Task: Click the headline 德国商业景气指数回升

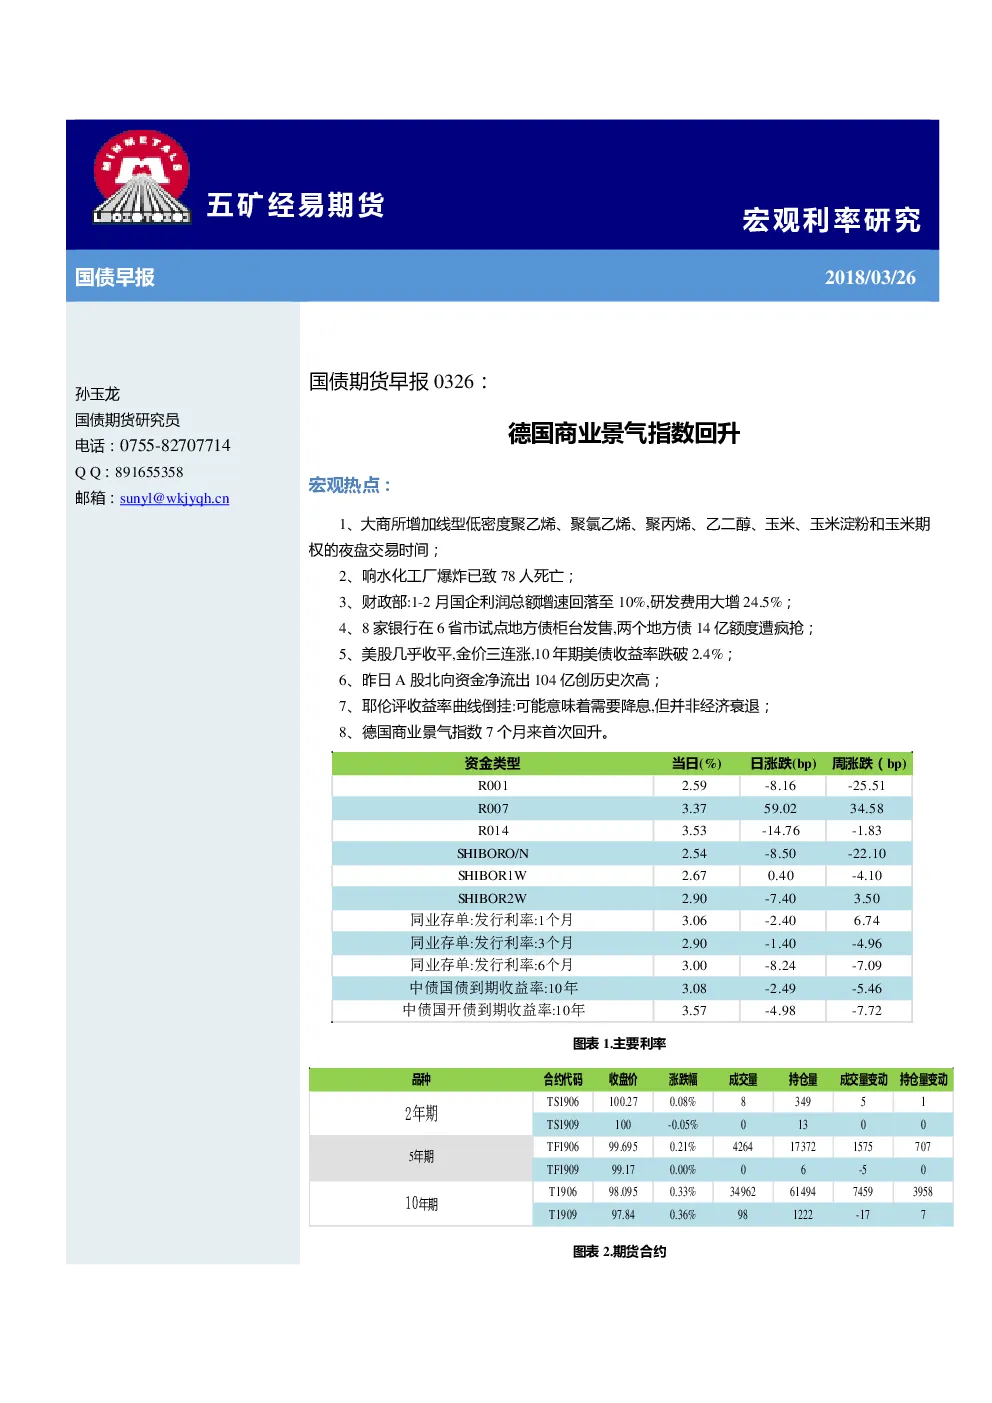Action: (x=624, y=433)
